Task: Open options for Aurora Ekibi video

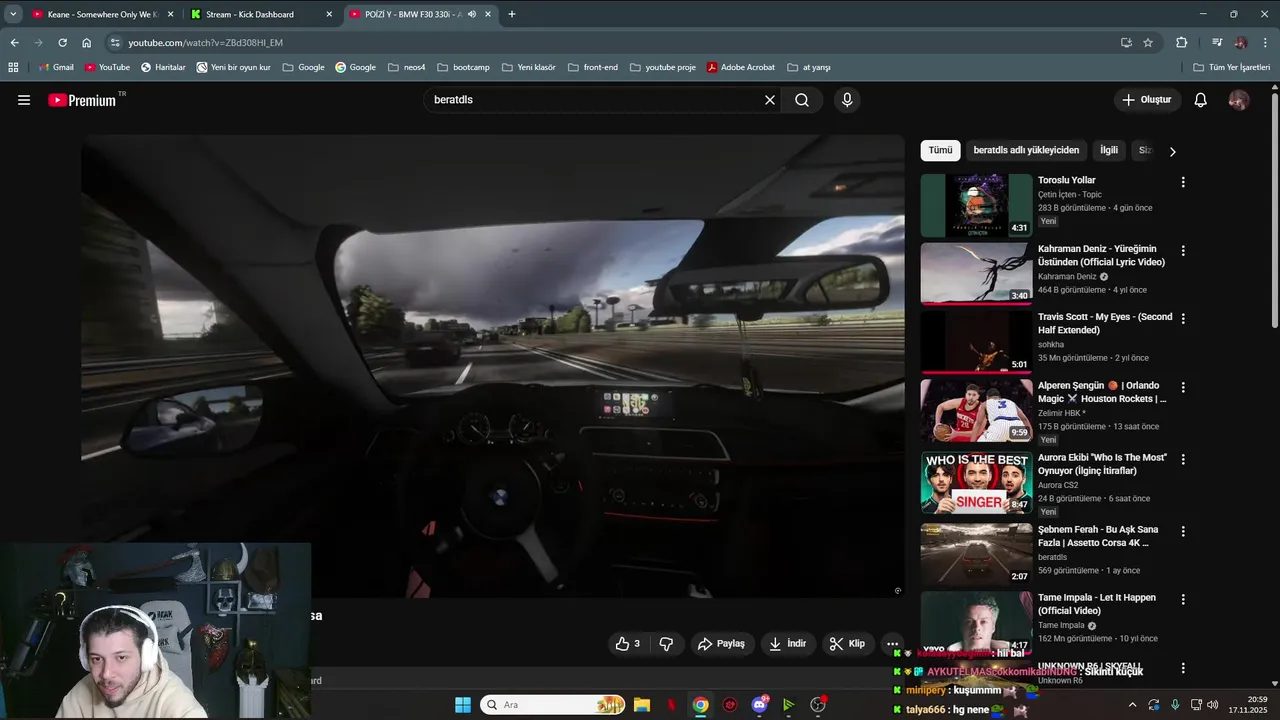Action: click(1183, 459)
